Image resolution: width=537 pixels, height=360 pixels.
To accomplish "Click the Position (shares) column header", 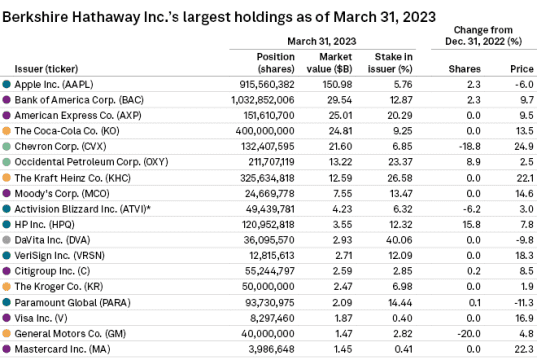I will point(276,63).
